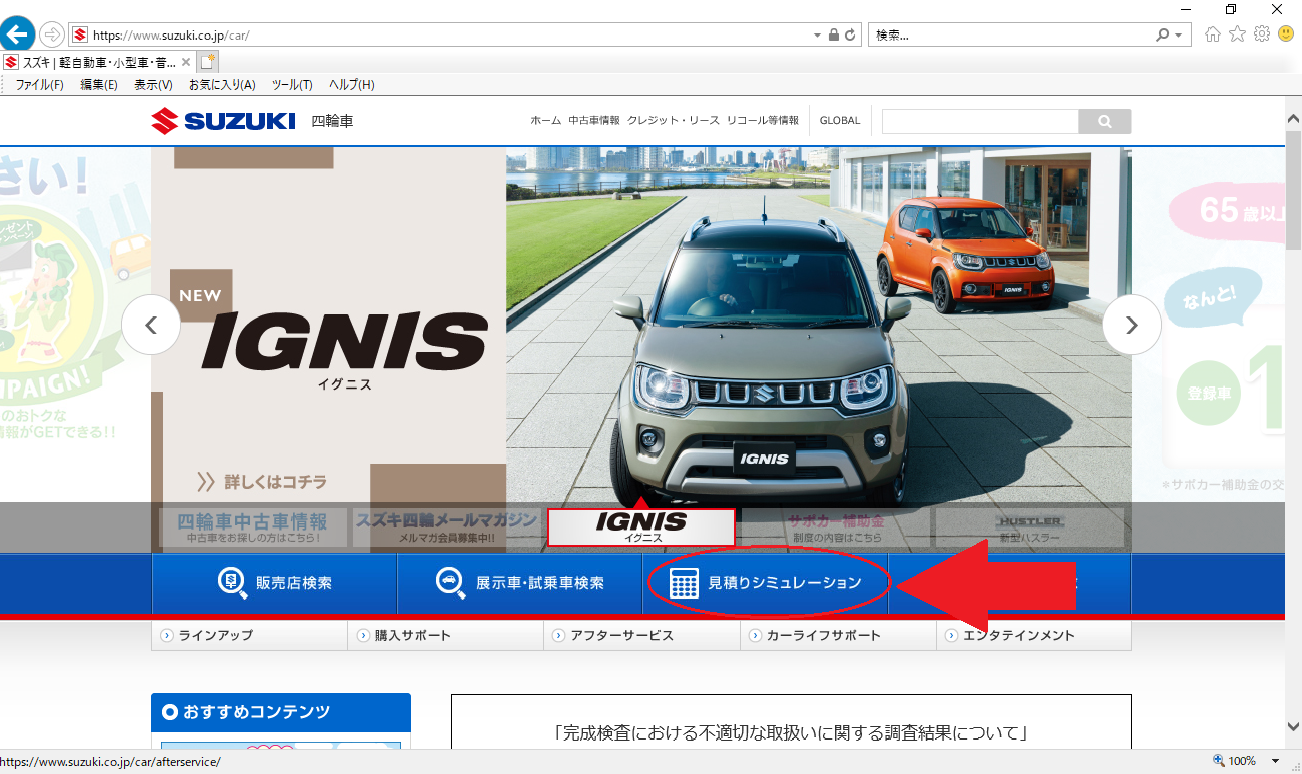This screenshot has height=774, width=1302.
Task: Open the Favorites star icon
Action: [1237, 34]
